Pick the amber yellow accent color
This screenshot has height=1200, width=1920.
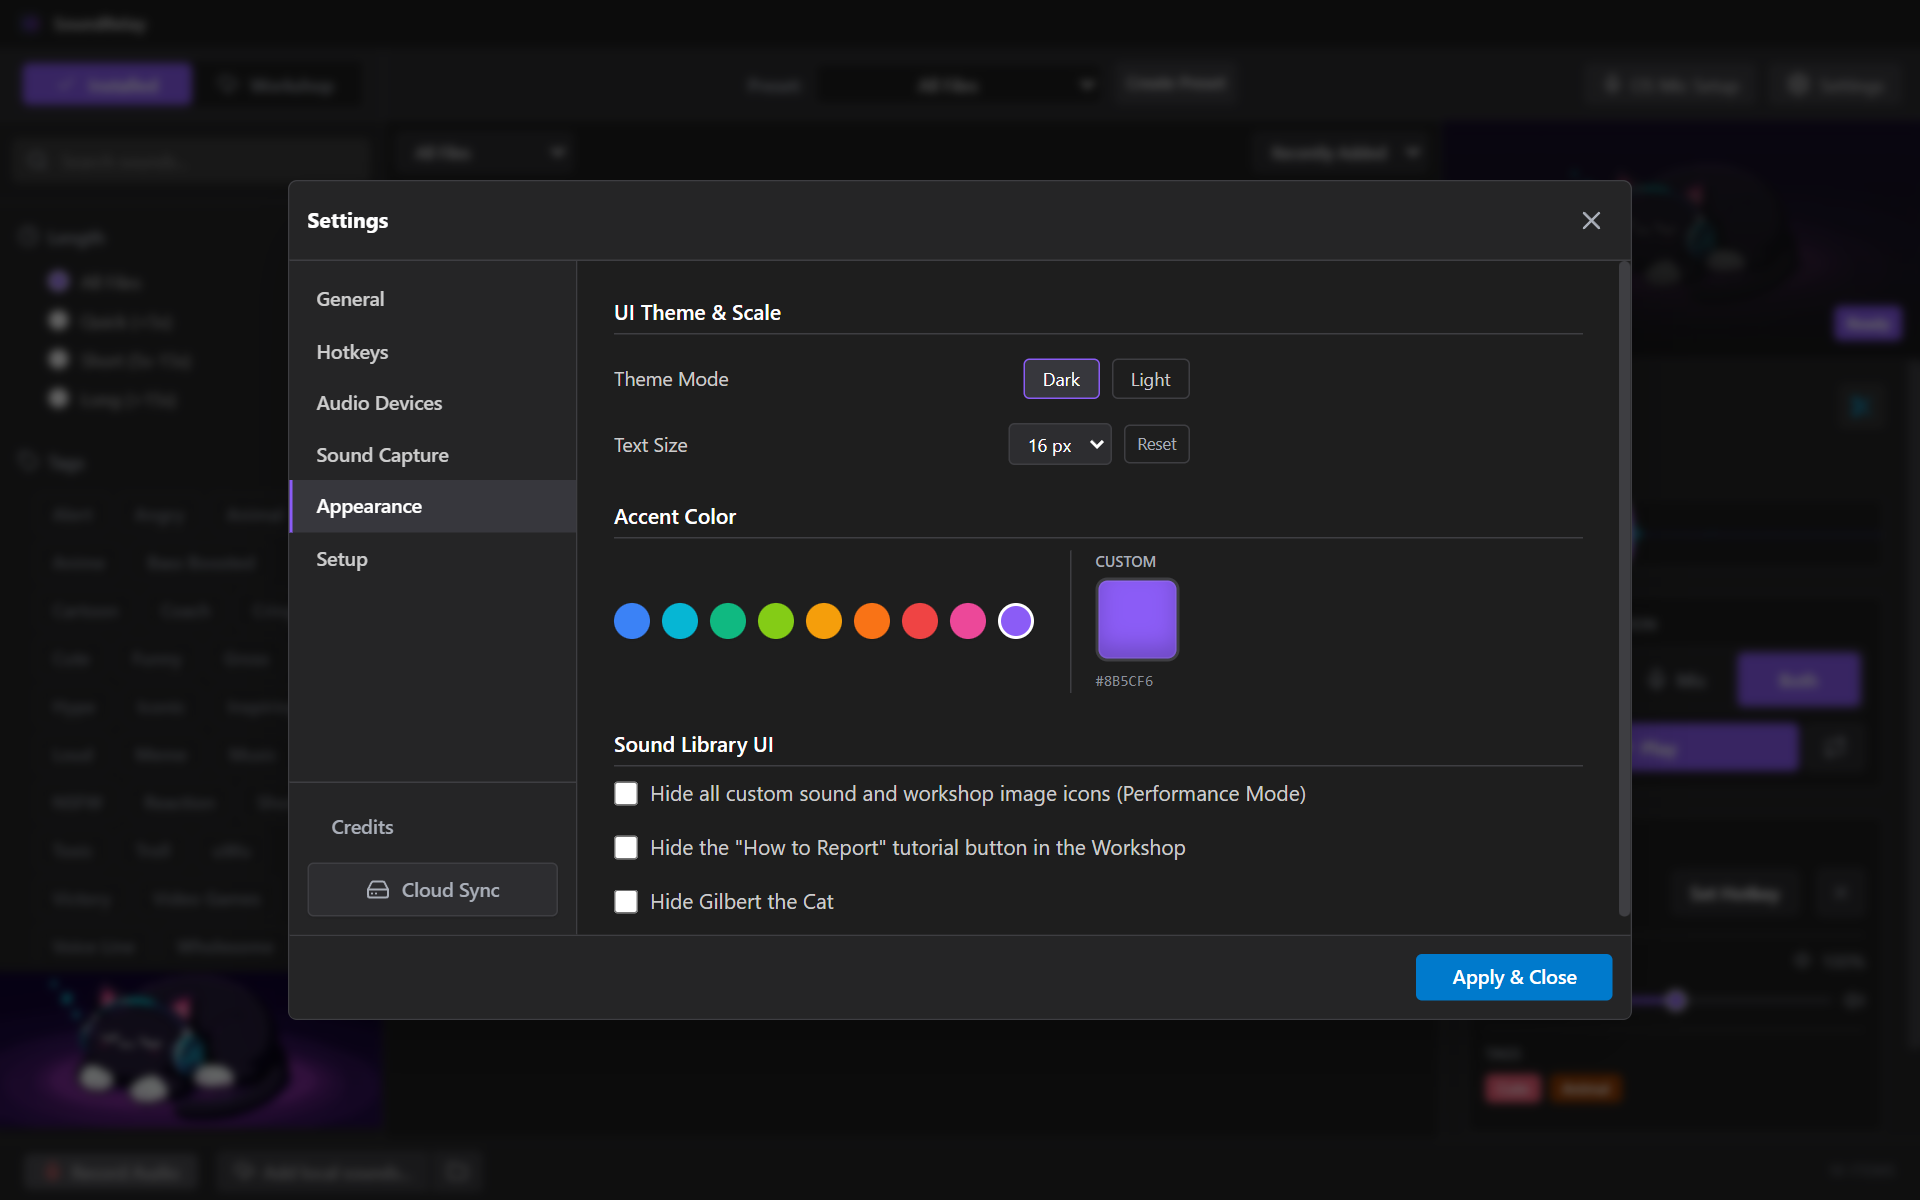(824, 621)
